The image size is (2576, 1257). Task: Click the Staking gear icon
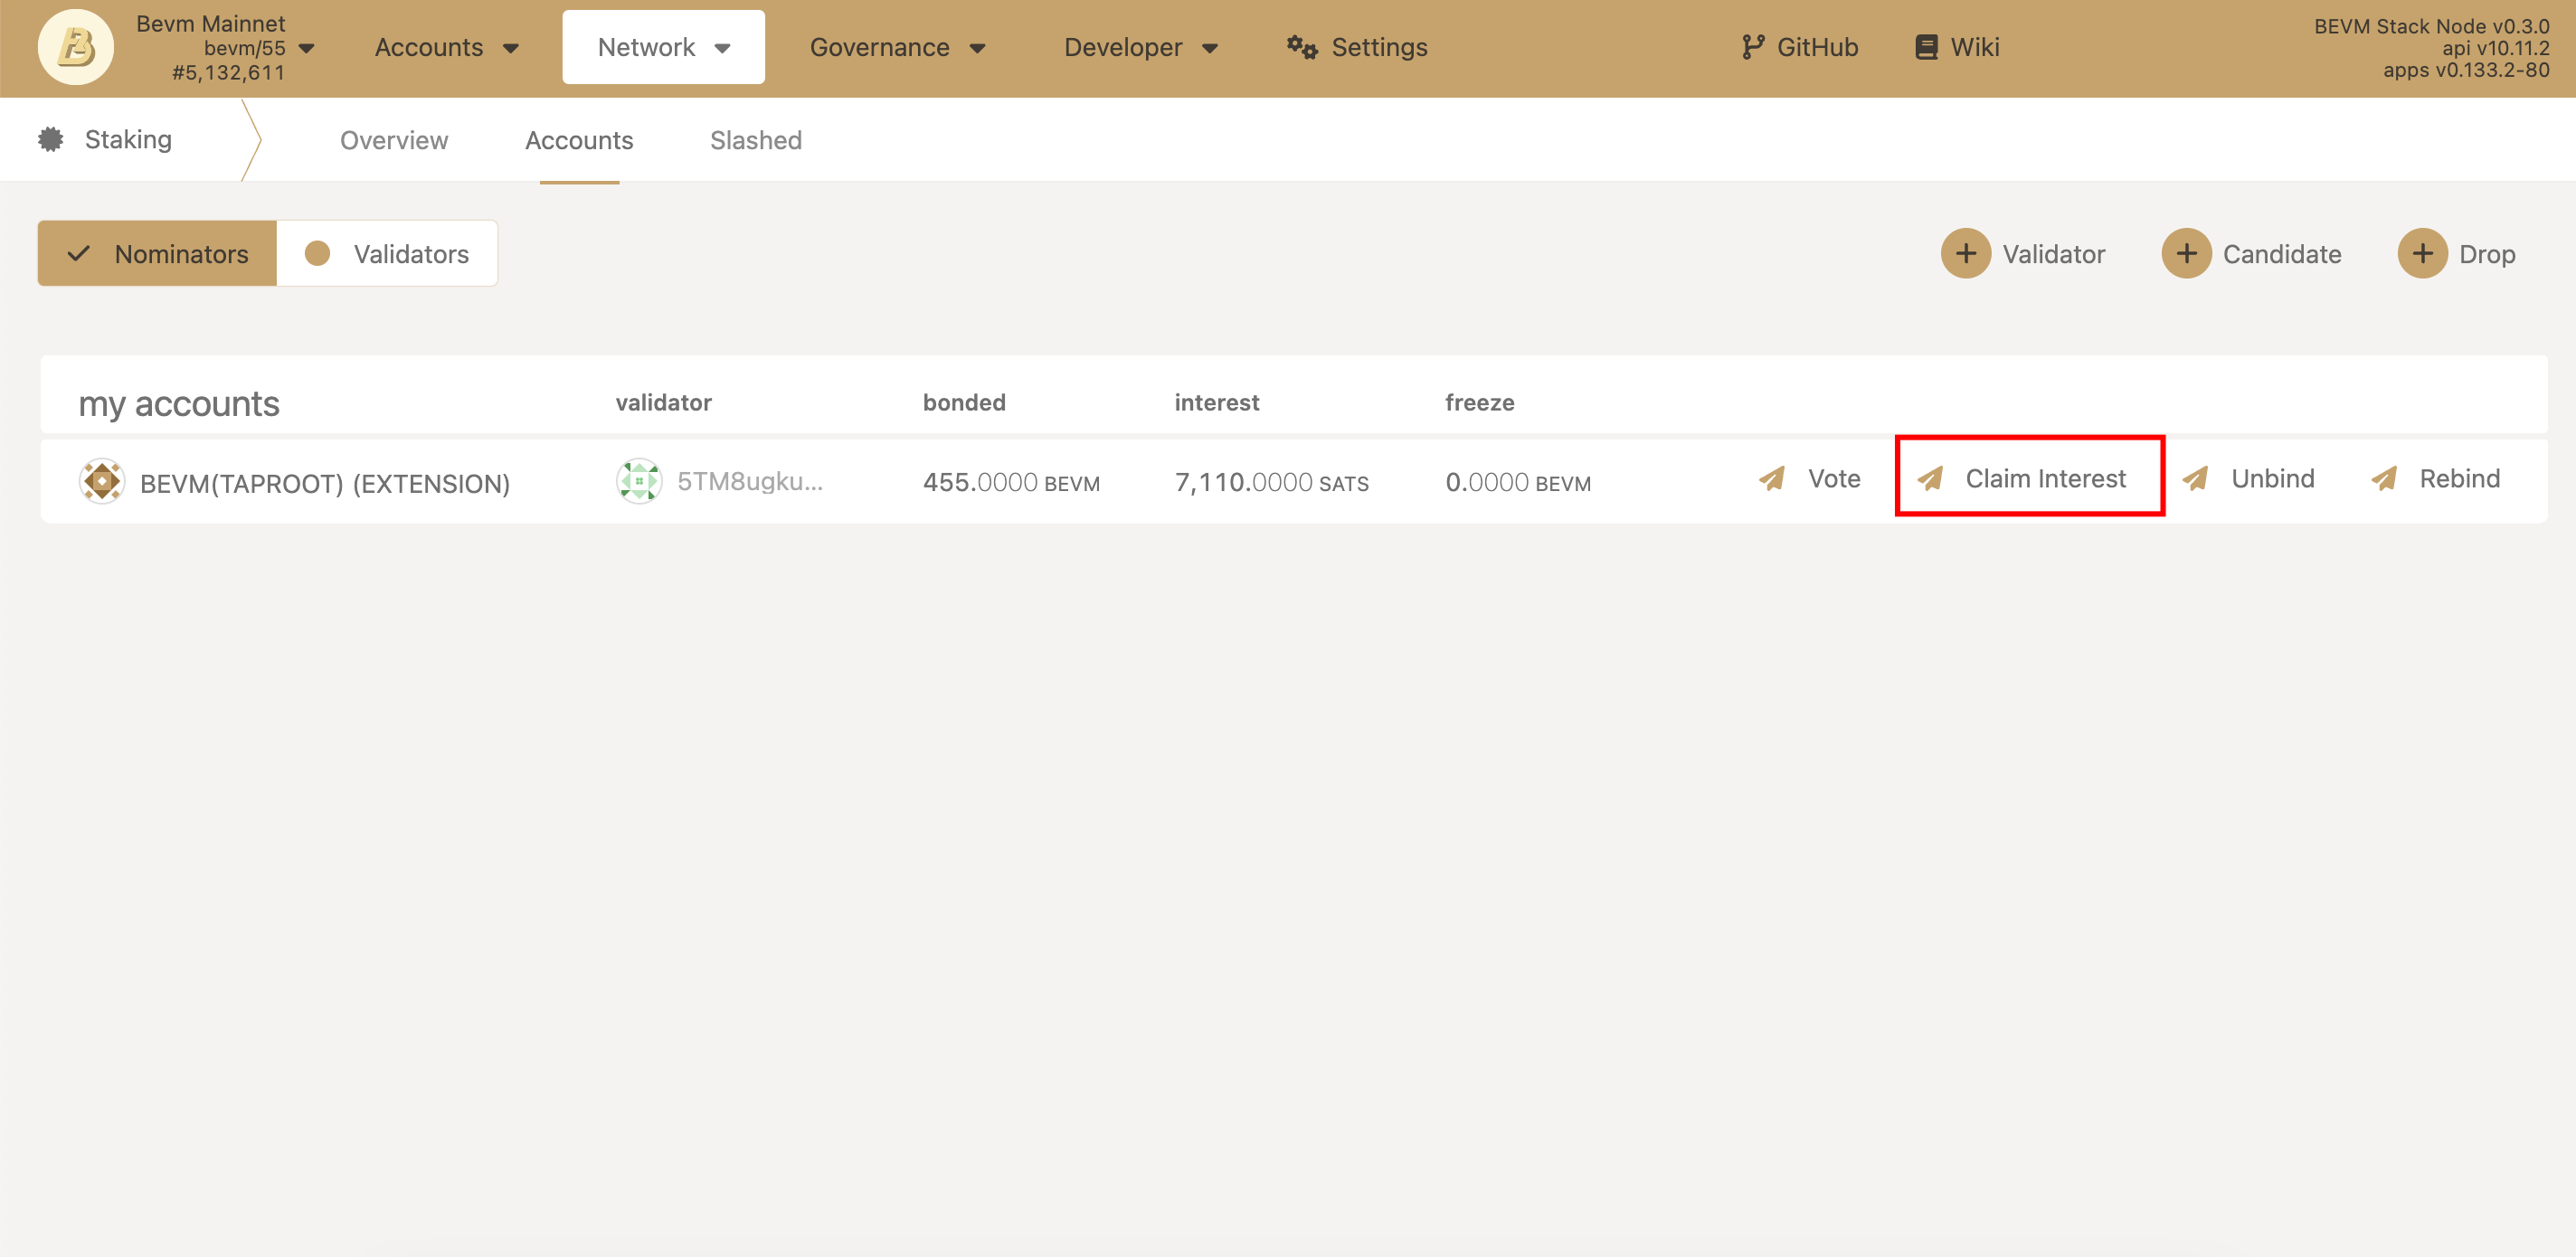(x=51, y=139)
